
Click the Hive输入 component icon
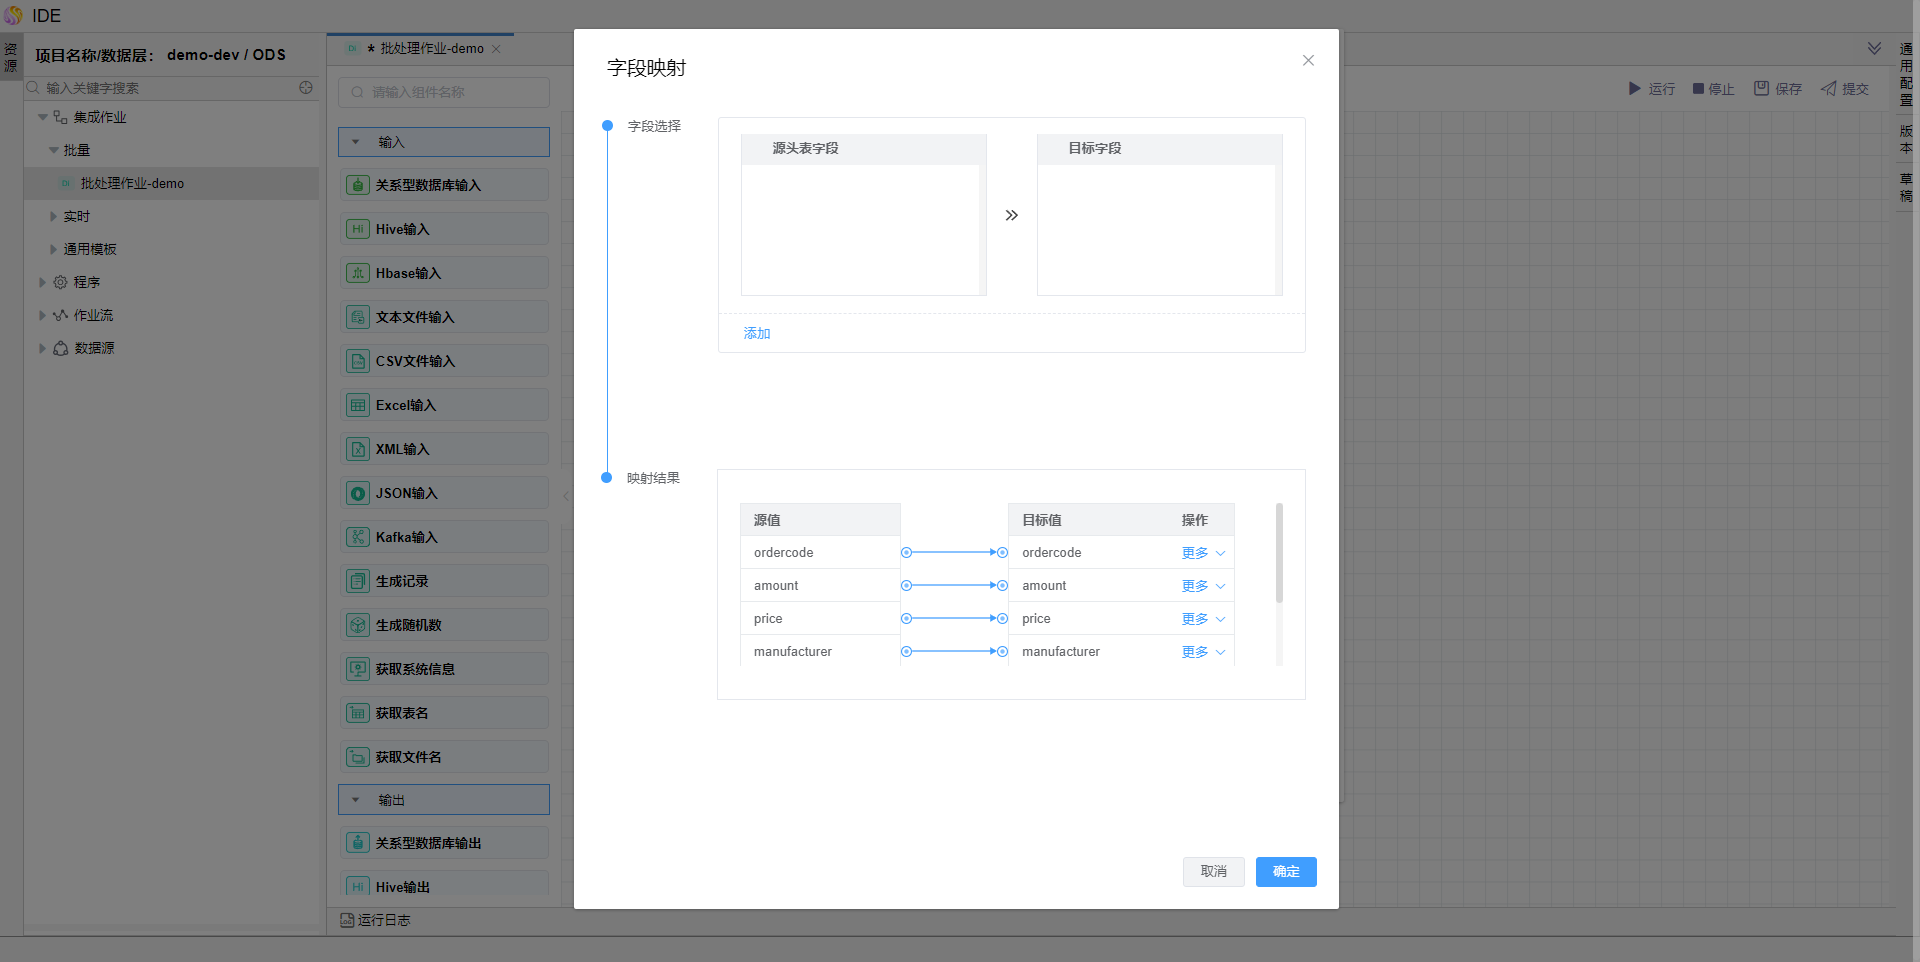click(358, 229)
